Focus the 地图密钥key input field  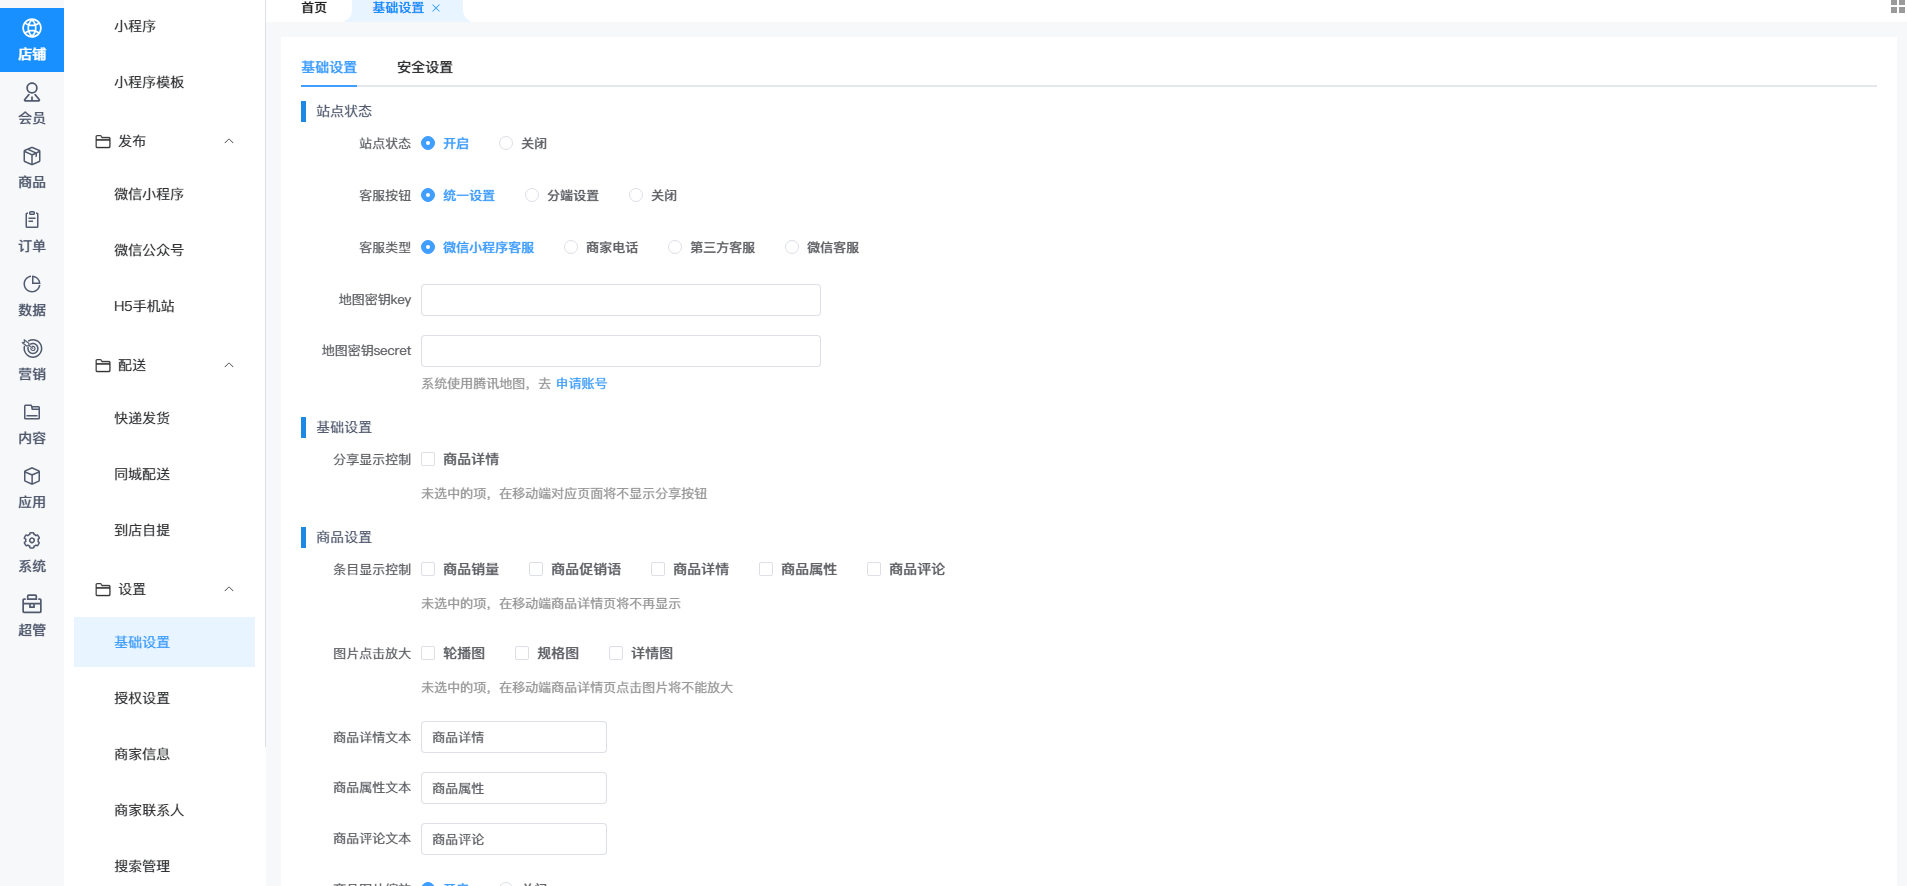click(621, 300)
